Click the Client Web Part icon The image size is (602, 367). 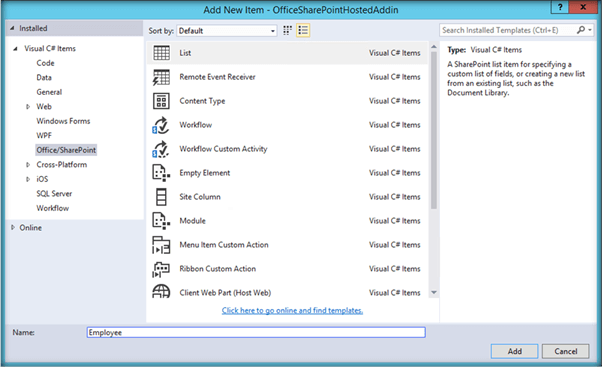point(161,292)
